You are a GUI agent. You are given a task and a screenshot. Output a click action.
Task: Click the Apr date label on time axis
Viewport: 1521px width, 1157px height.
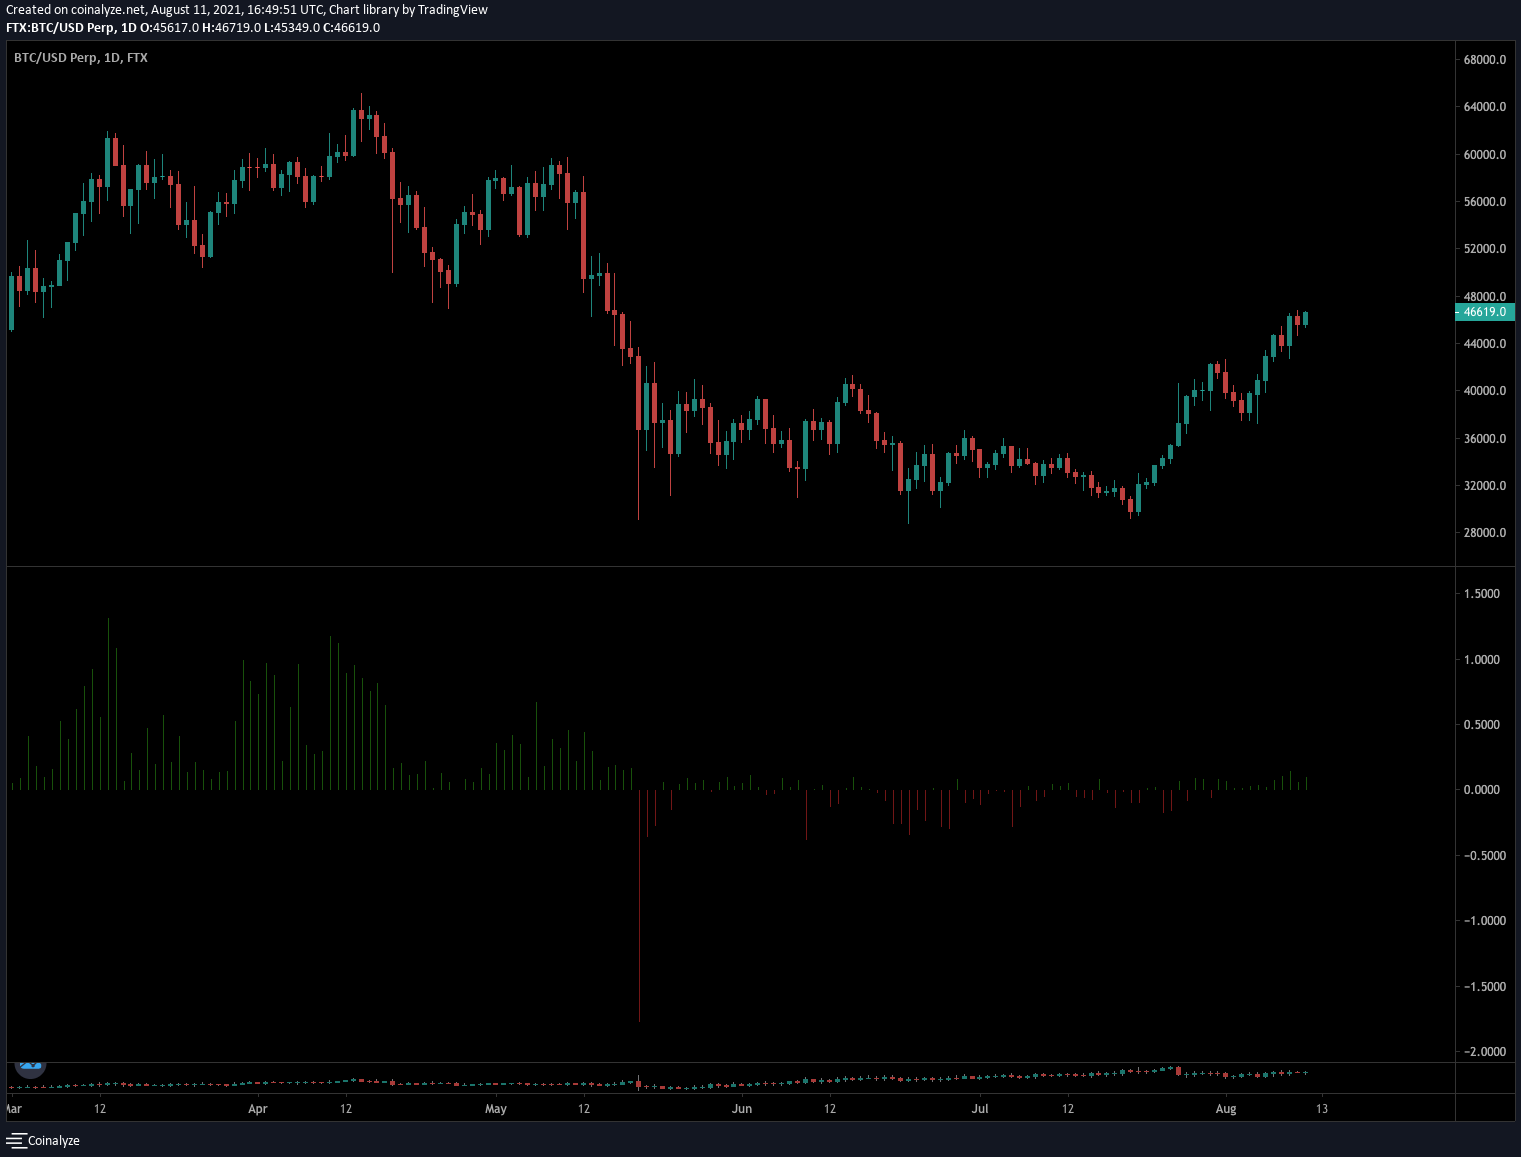point(258,1109)
